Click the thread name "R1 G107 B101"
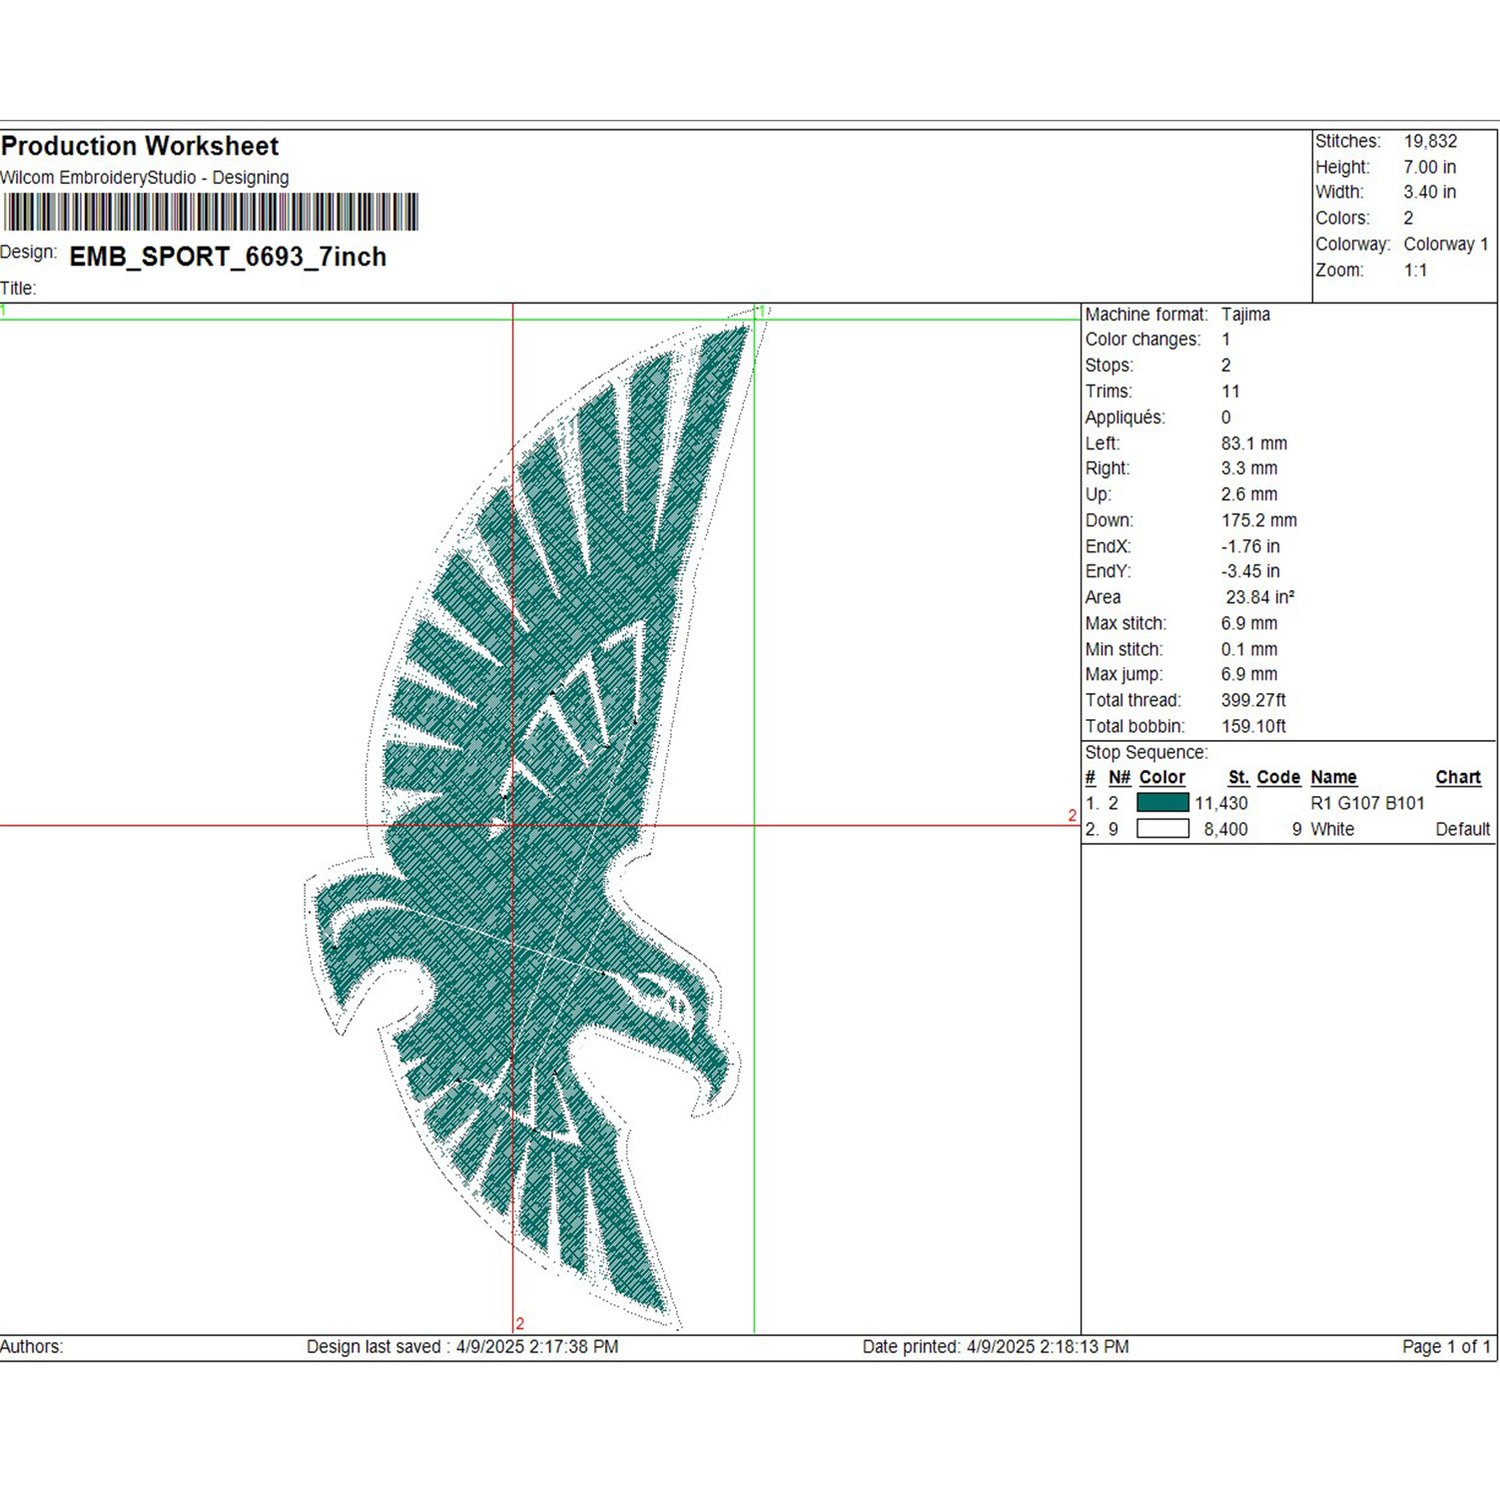This screenshot has width=1500, height=1495. click(1367, 803)
